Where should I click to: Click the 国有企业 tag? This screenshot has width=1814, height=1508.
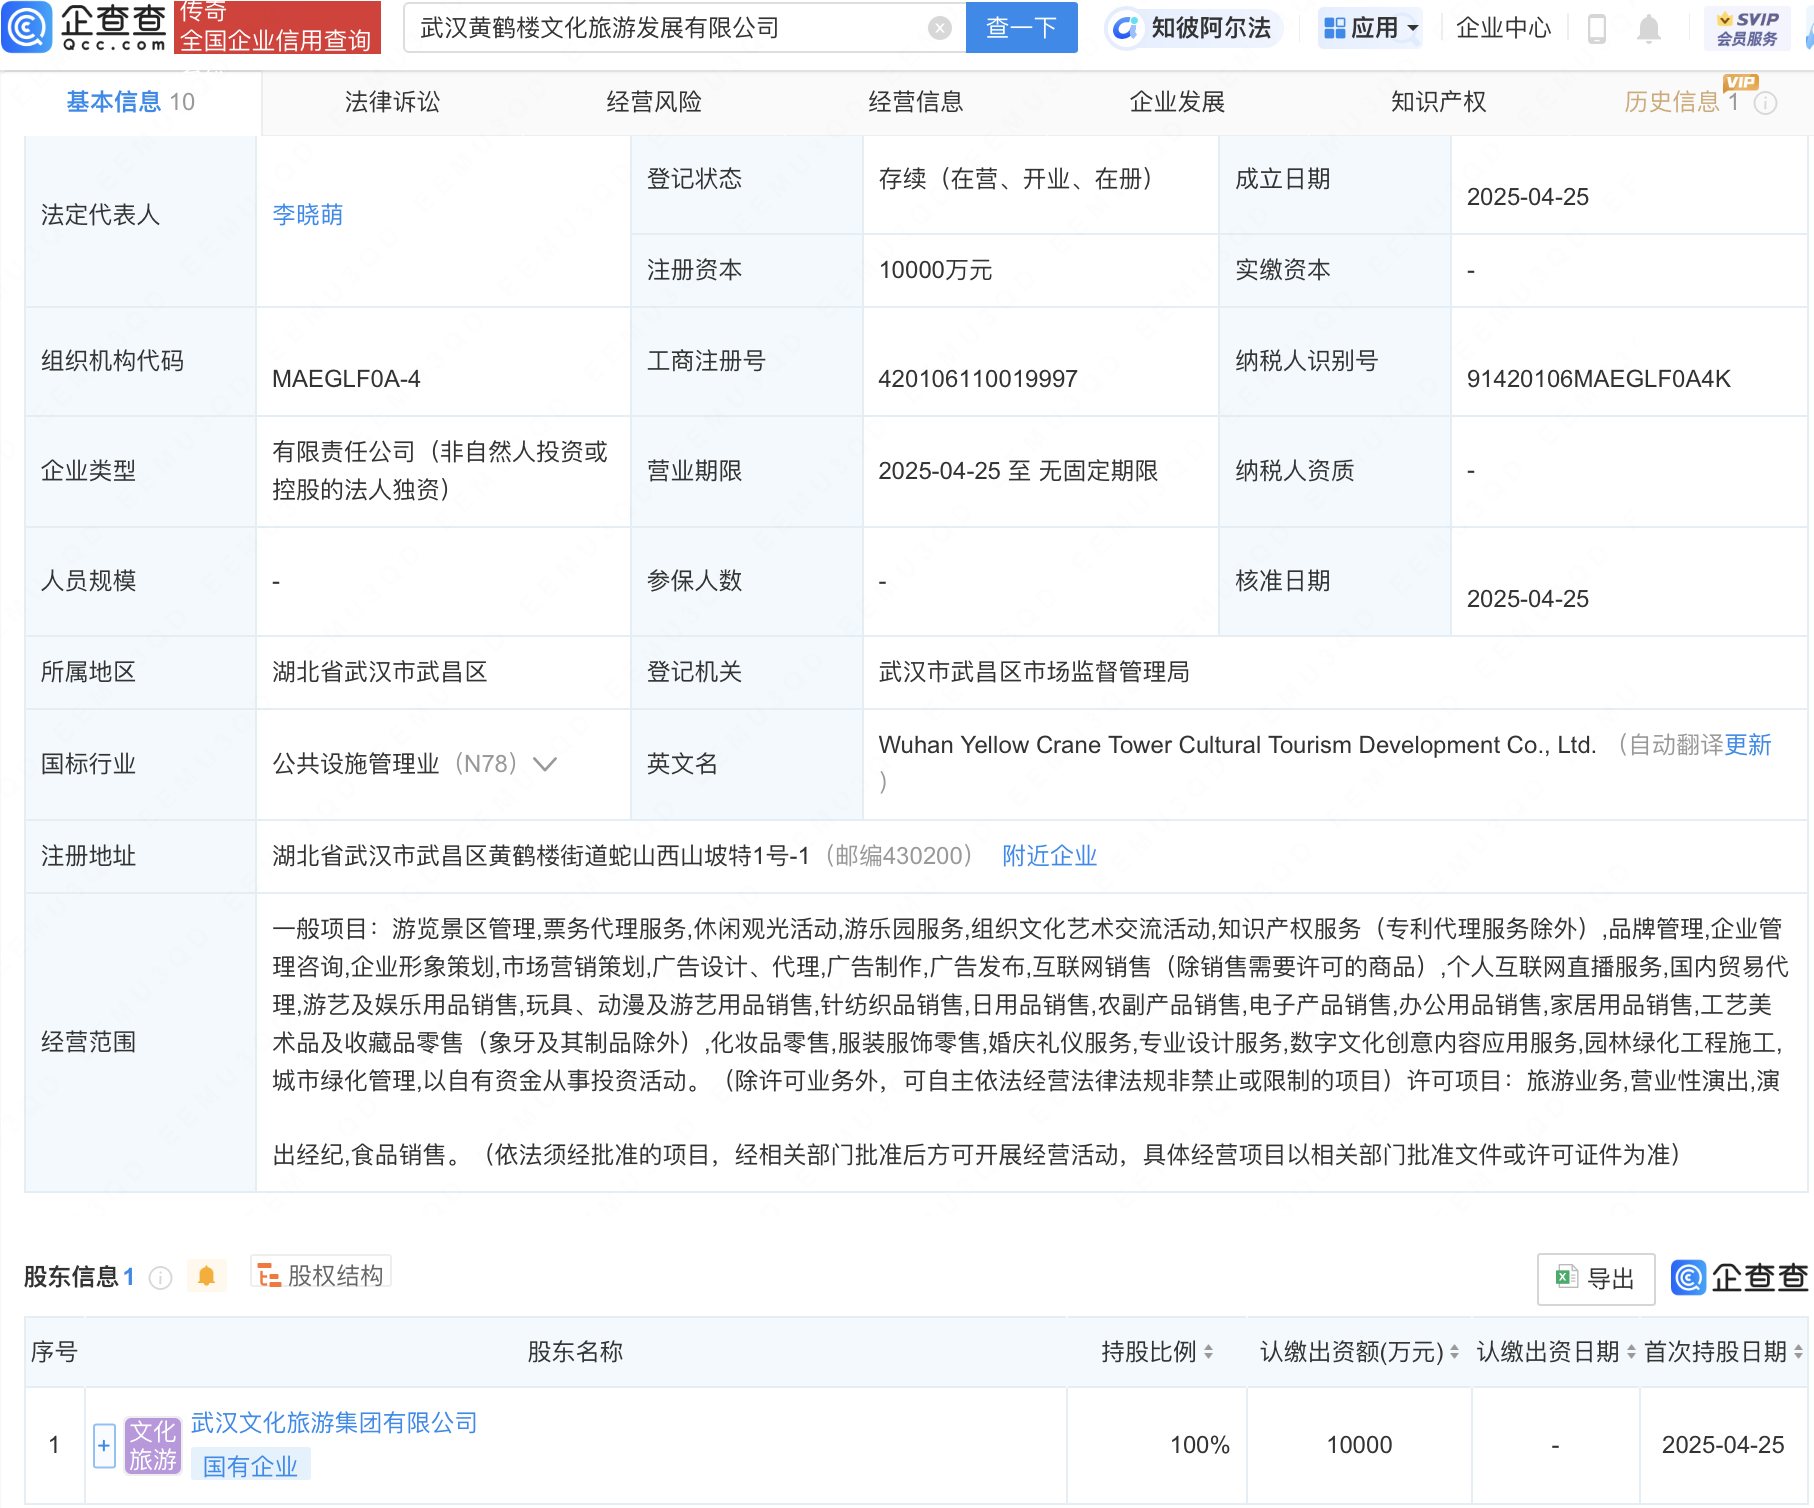pos(250,1466)
